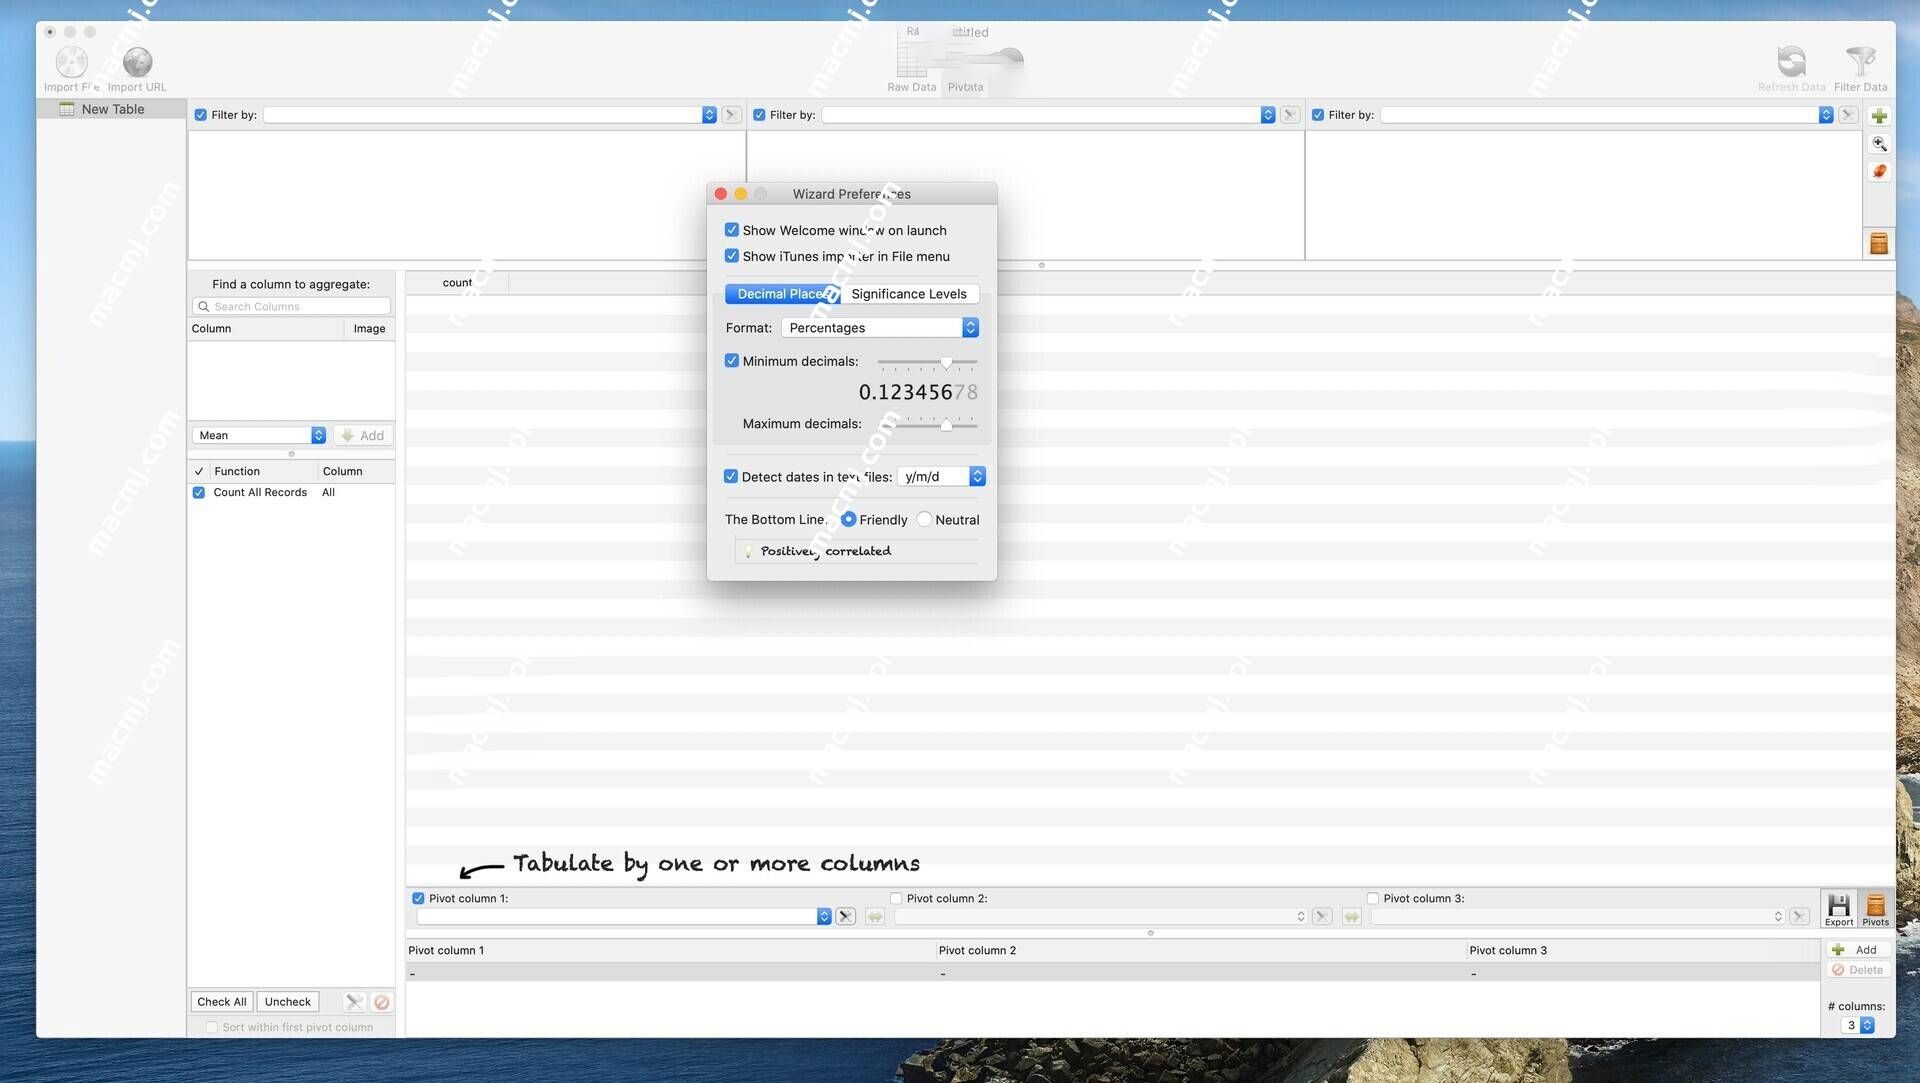Uncheck Show Welcome window on launch
The width and height of the screenshot is (1920, 1083).
(731, 230)
